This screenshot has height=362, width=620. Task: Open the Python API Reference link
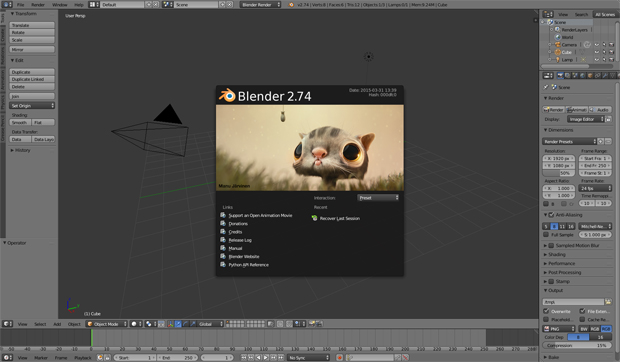pos(248,265)
